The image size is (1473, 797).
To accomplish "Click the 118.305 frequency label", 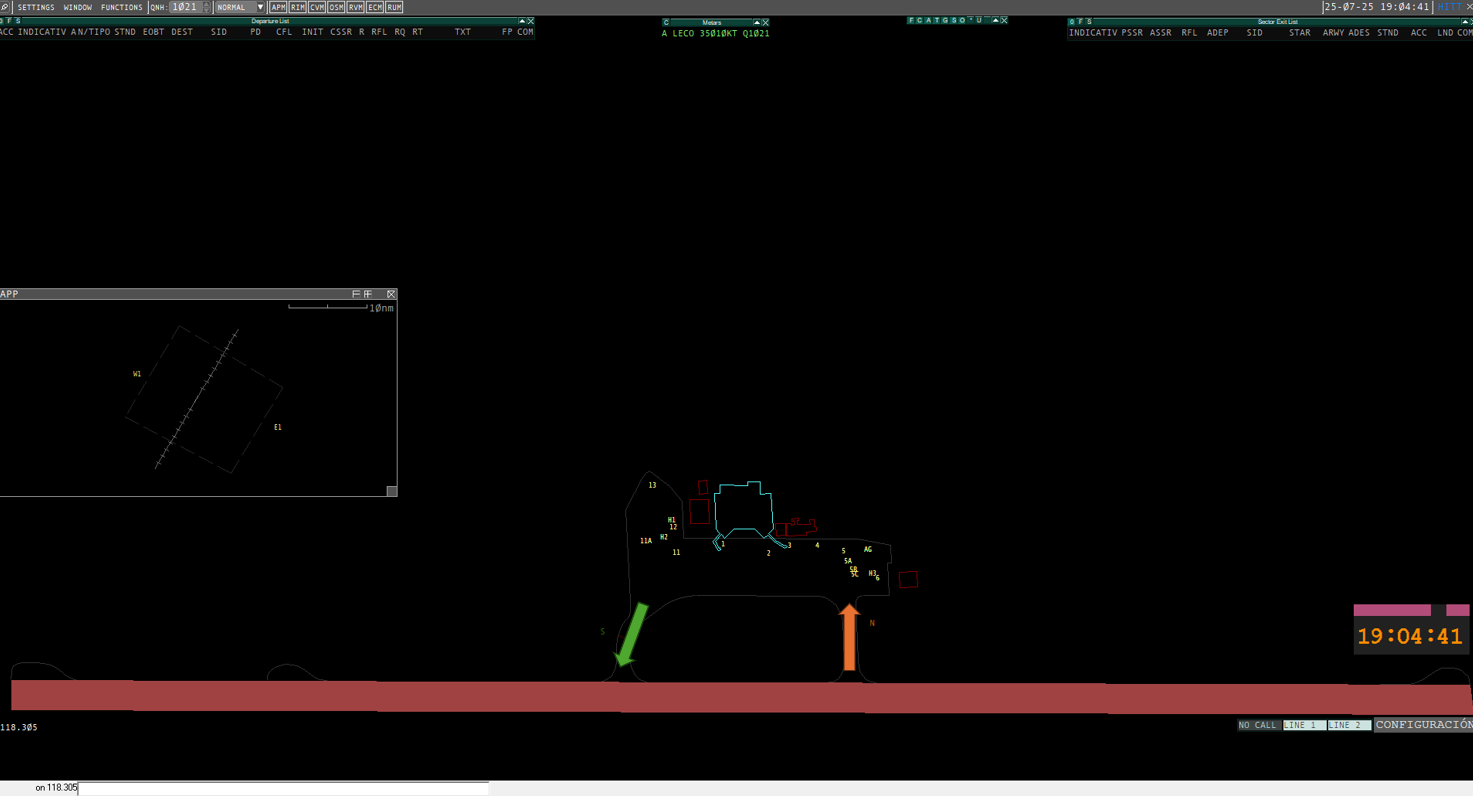I will [19, 727].
